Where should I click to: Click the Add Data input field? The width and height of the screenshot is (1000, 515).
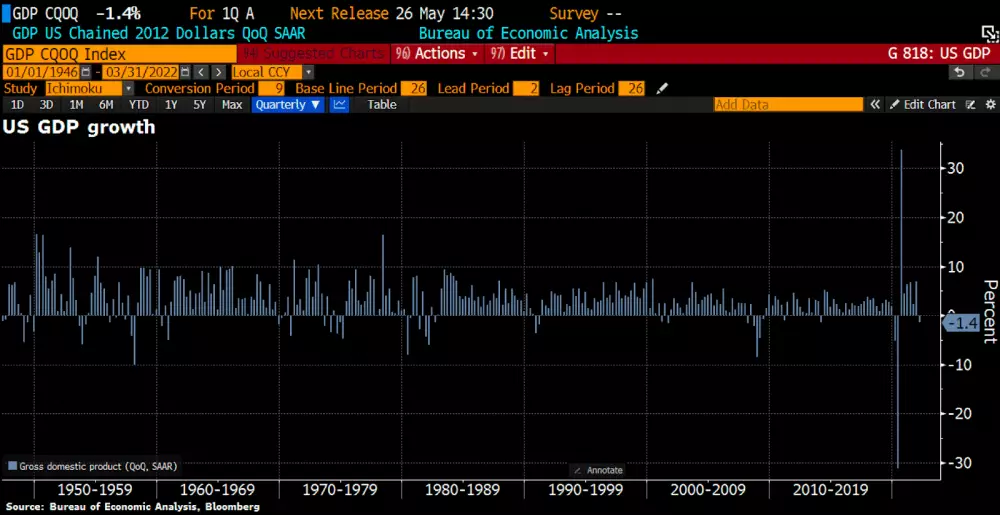788,105
